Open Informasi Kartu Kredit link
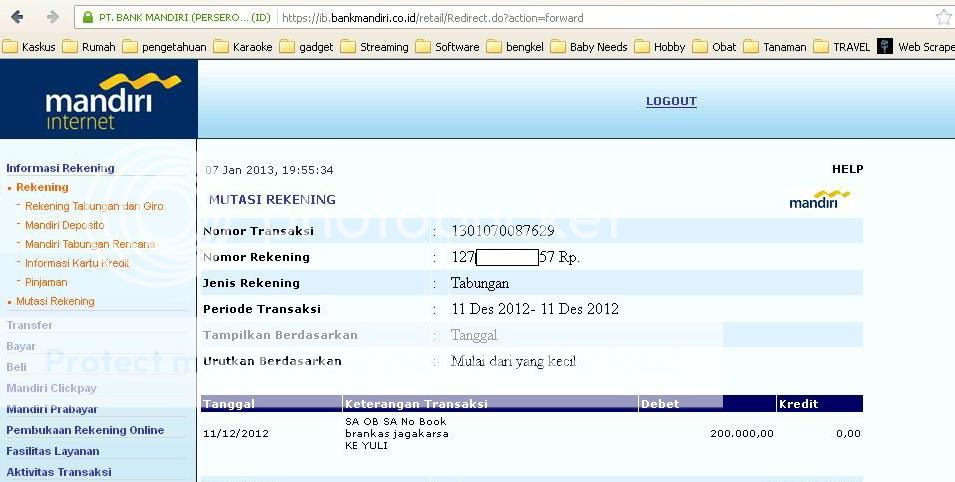The image size is (955, 482). 77,263
